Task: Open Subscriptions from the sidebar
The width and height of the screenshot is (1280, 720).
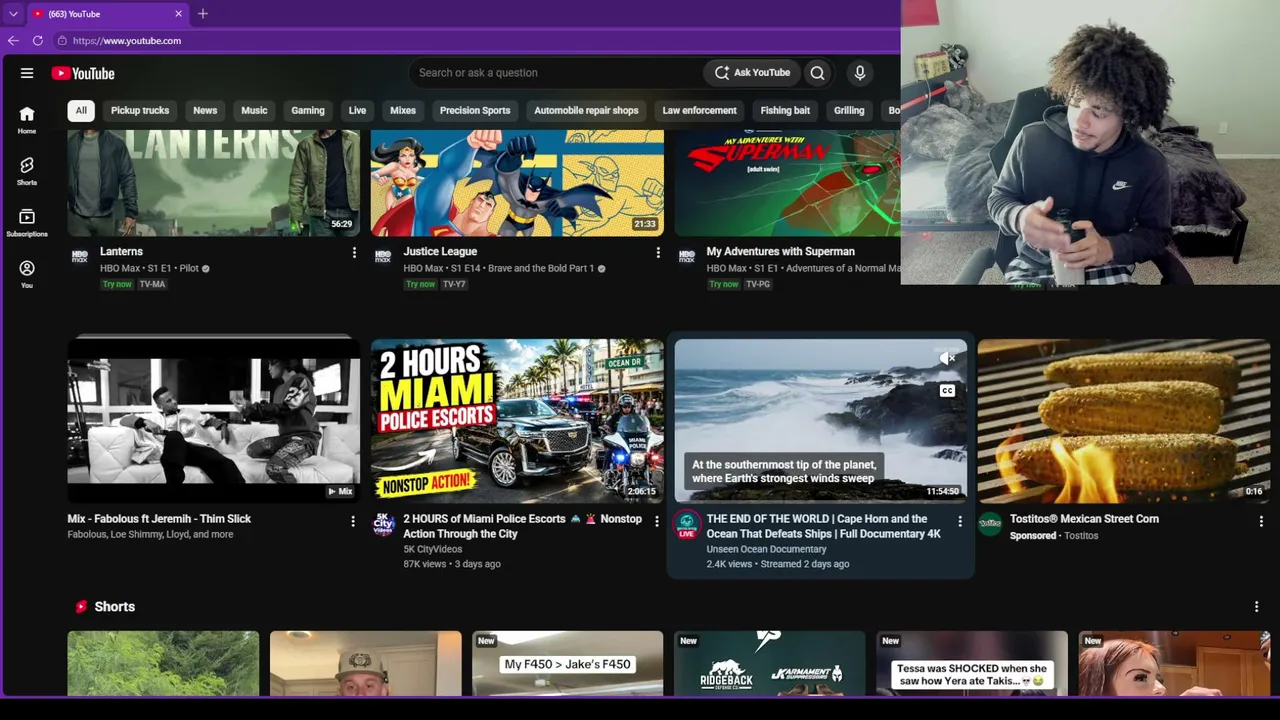Action: click(27, 223)
